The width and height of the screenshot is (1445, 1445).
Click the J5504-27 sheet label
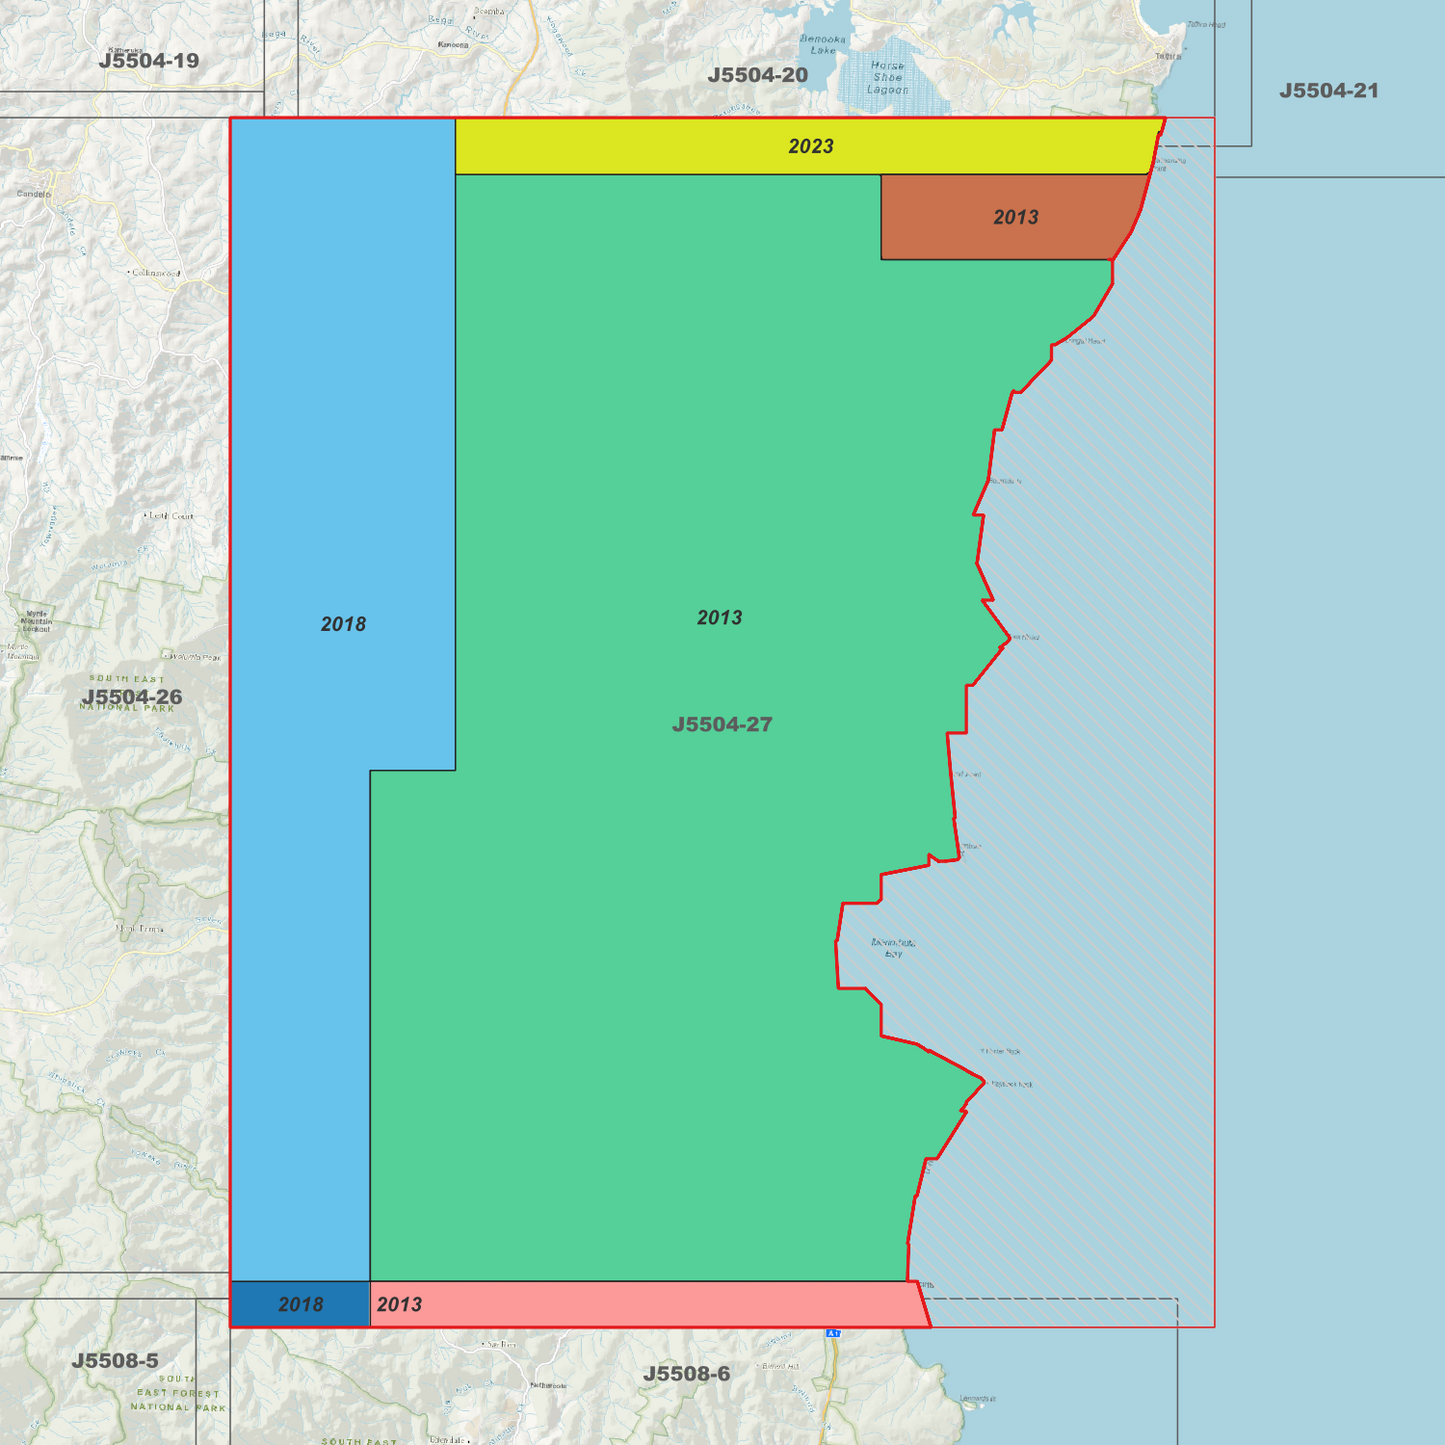point(722,724)
